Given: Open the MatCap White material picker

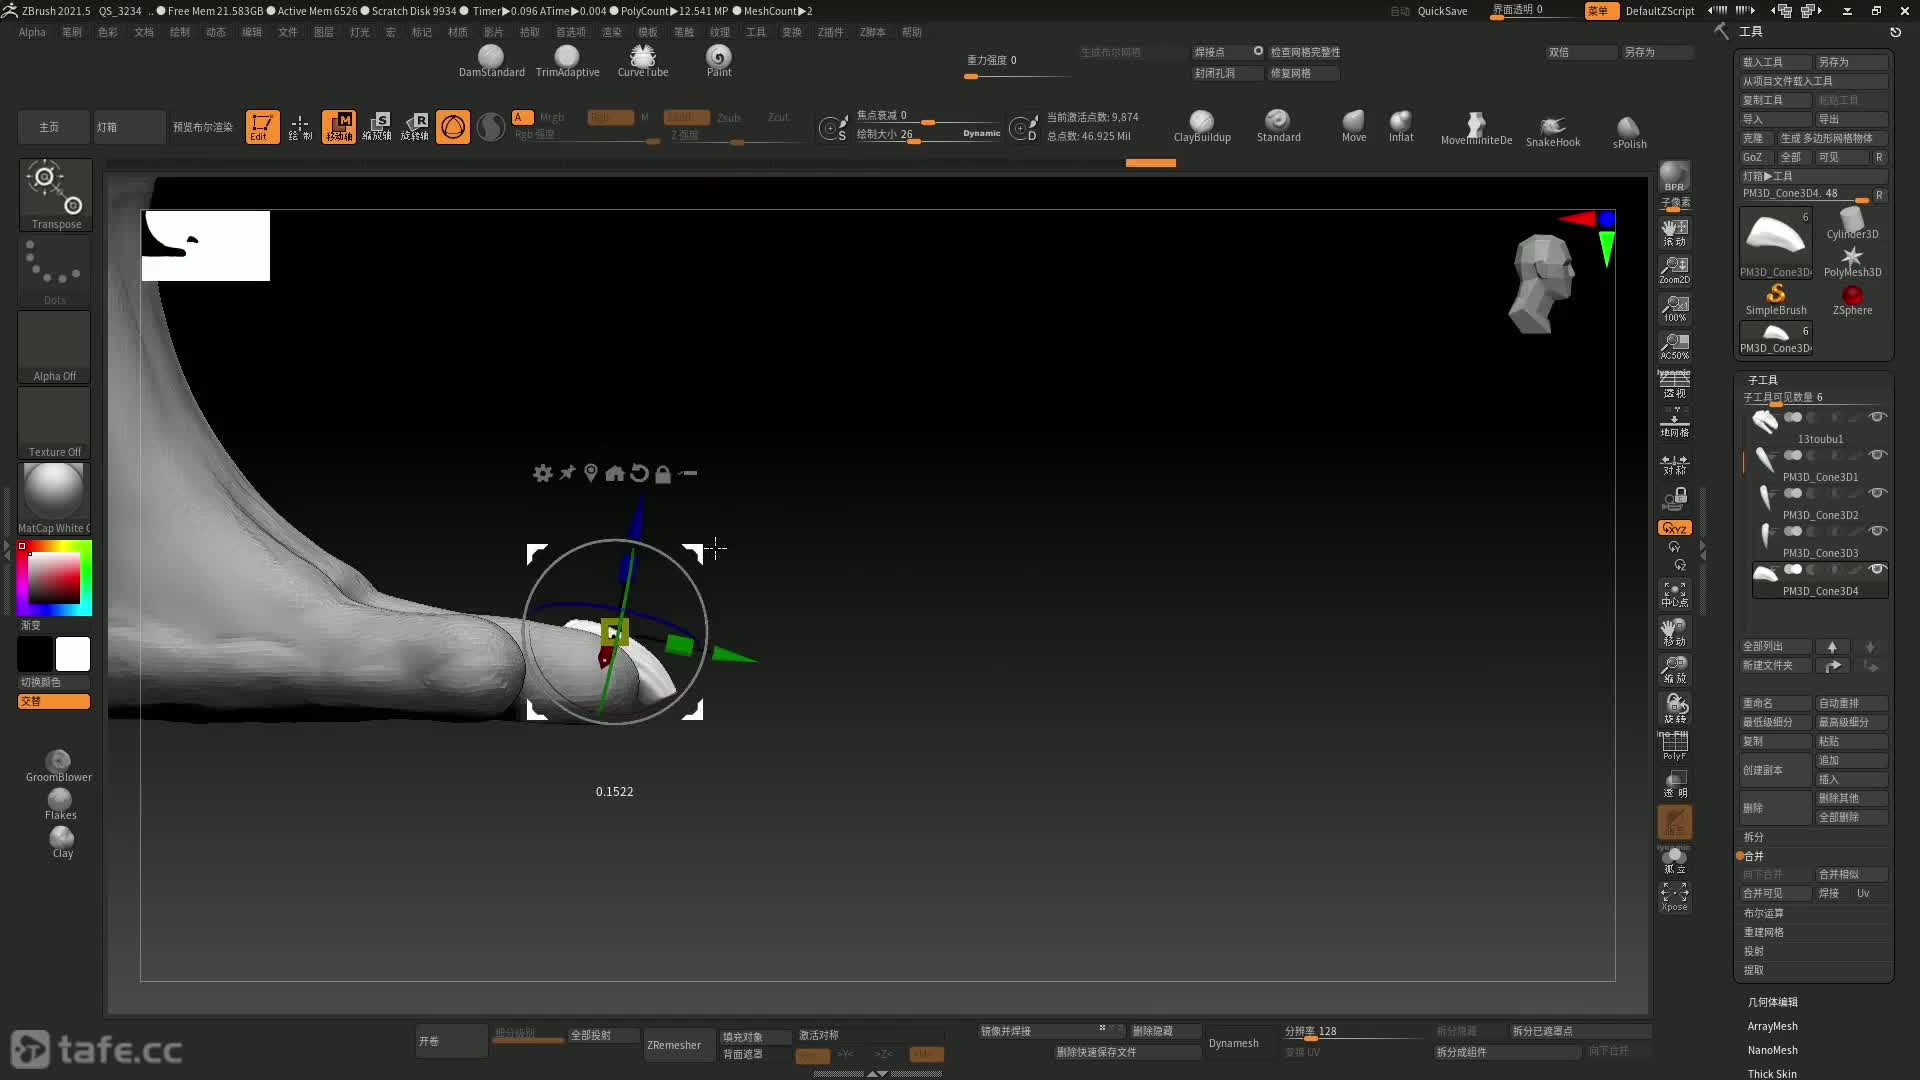Looking at the screenshot, I should (55, 498).
